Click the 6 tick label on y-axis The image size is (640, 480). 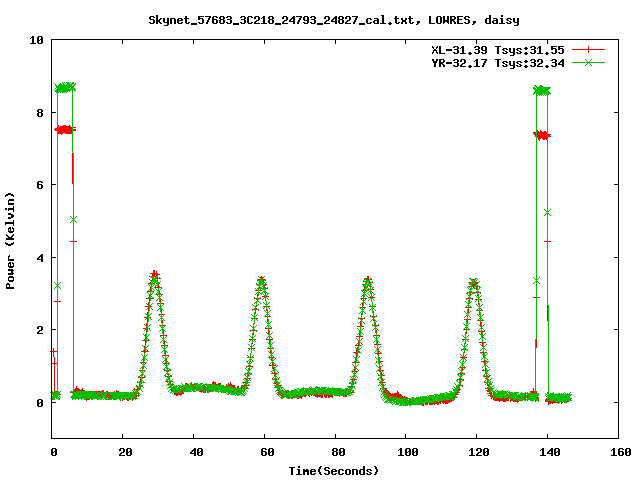point(40,185)
